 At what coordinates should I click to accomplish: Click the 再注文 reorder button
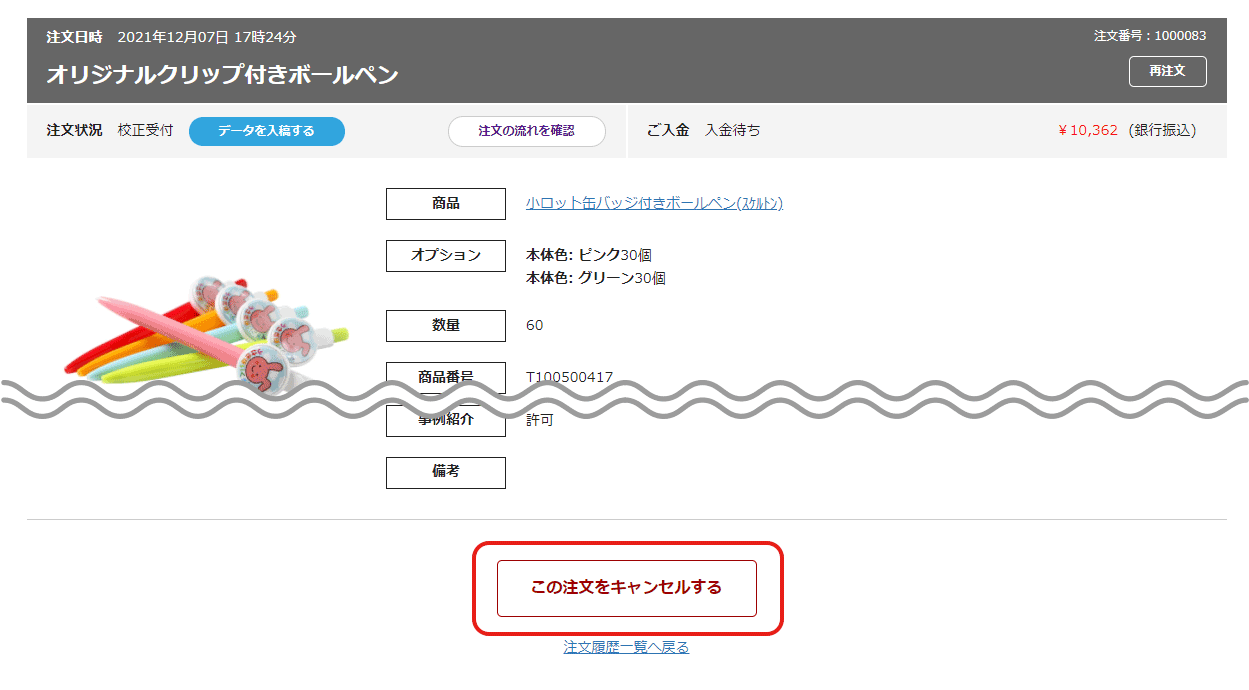pos(1166,71)
